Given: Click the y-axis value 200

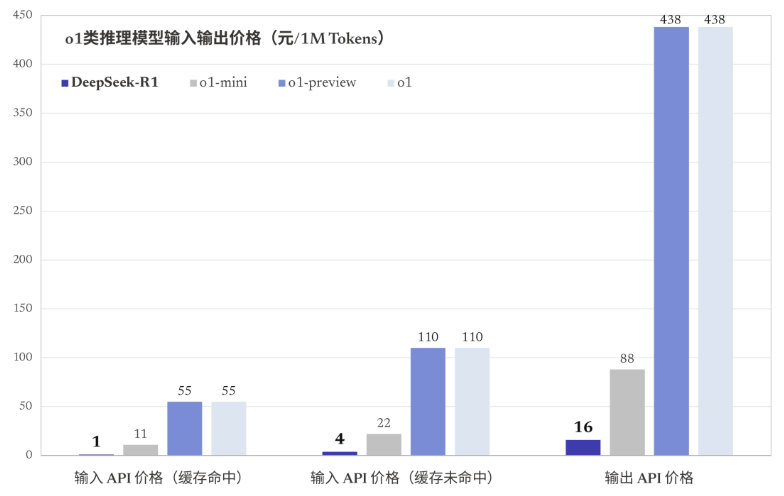Looking at the screenshot, I should click(x=22, y=259).
